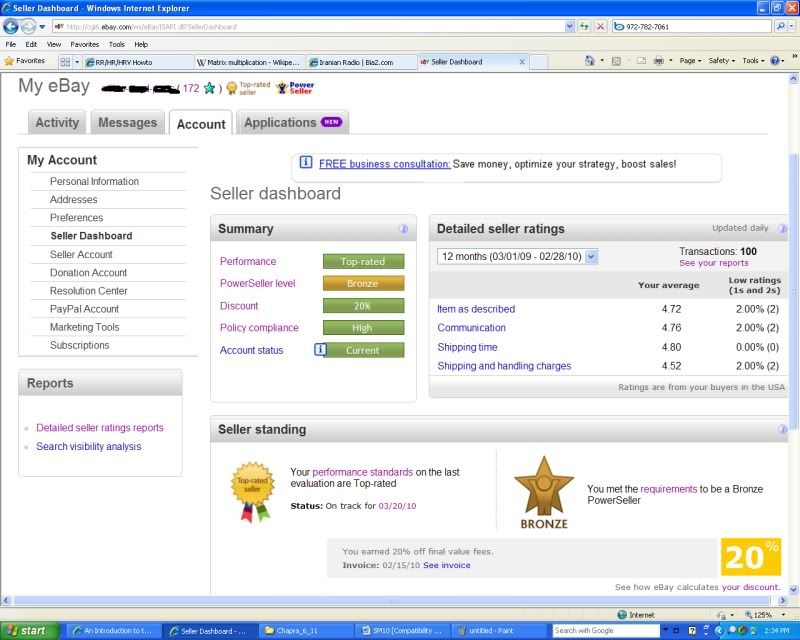Click the Shipping and handling charges link
Viewport: 800px width, 640px height.
(504, 366)
